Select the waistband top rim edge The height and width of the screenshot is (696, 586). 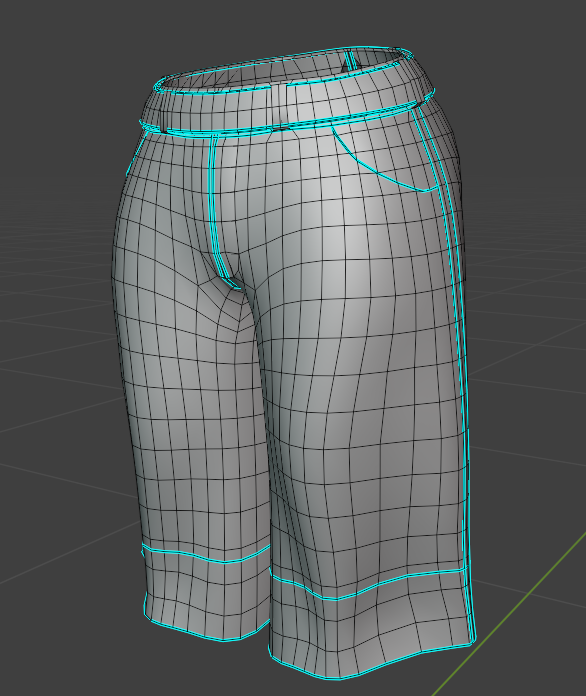click(284, 67)
